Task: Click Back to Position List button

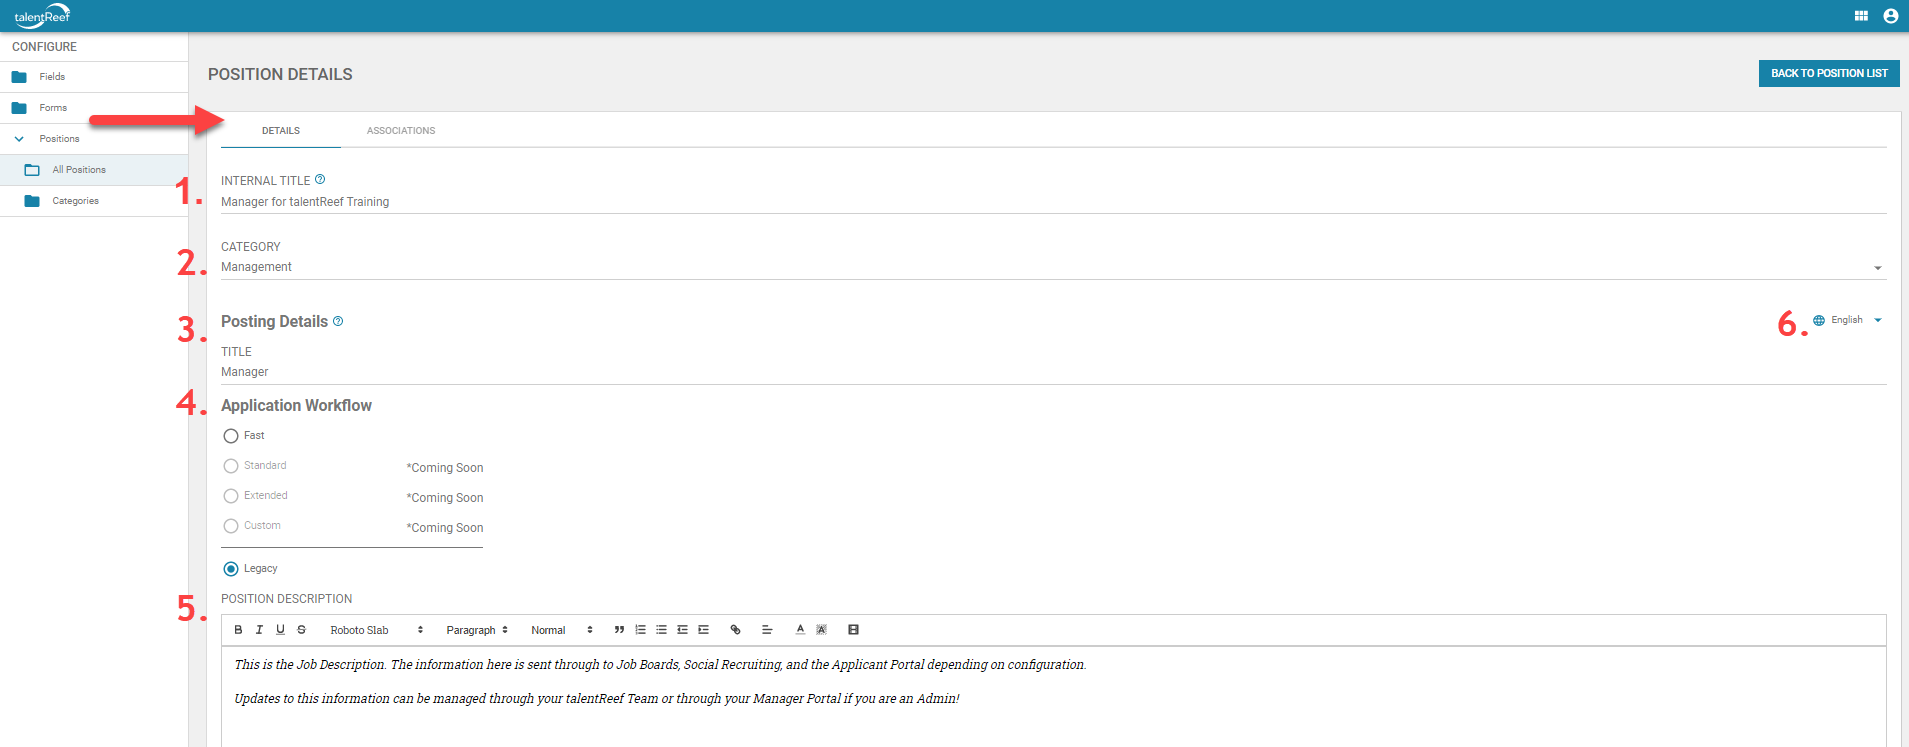Action: [x=1828, y=73]
